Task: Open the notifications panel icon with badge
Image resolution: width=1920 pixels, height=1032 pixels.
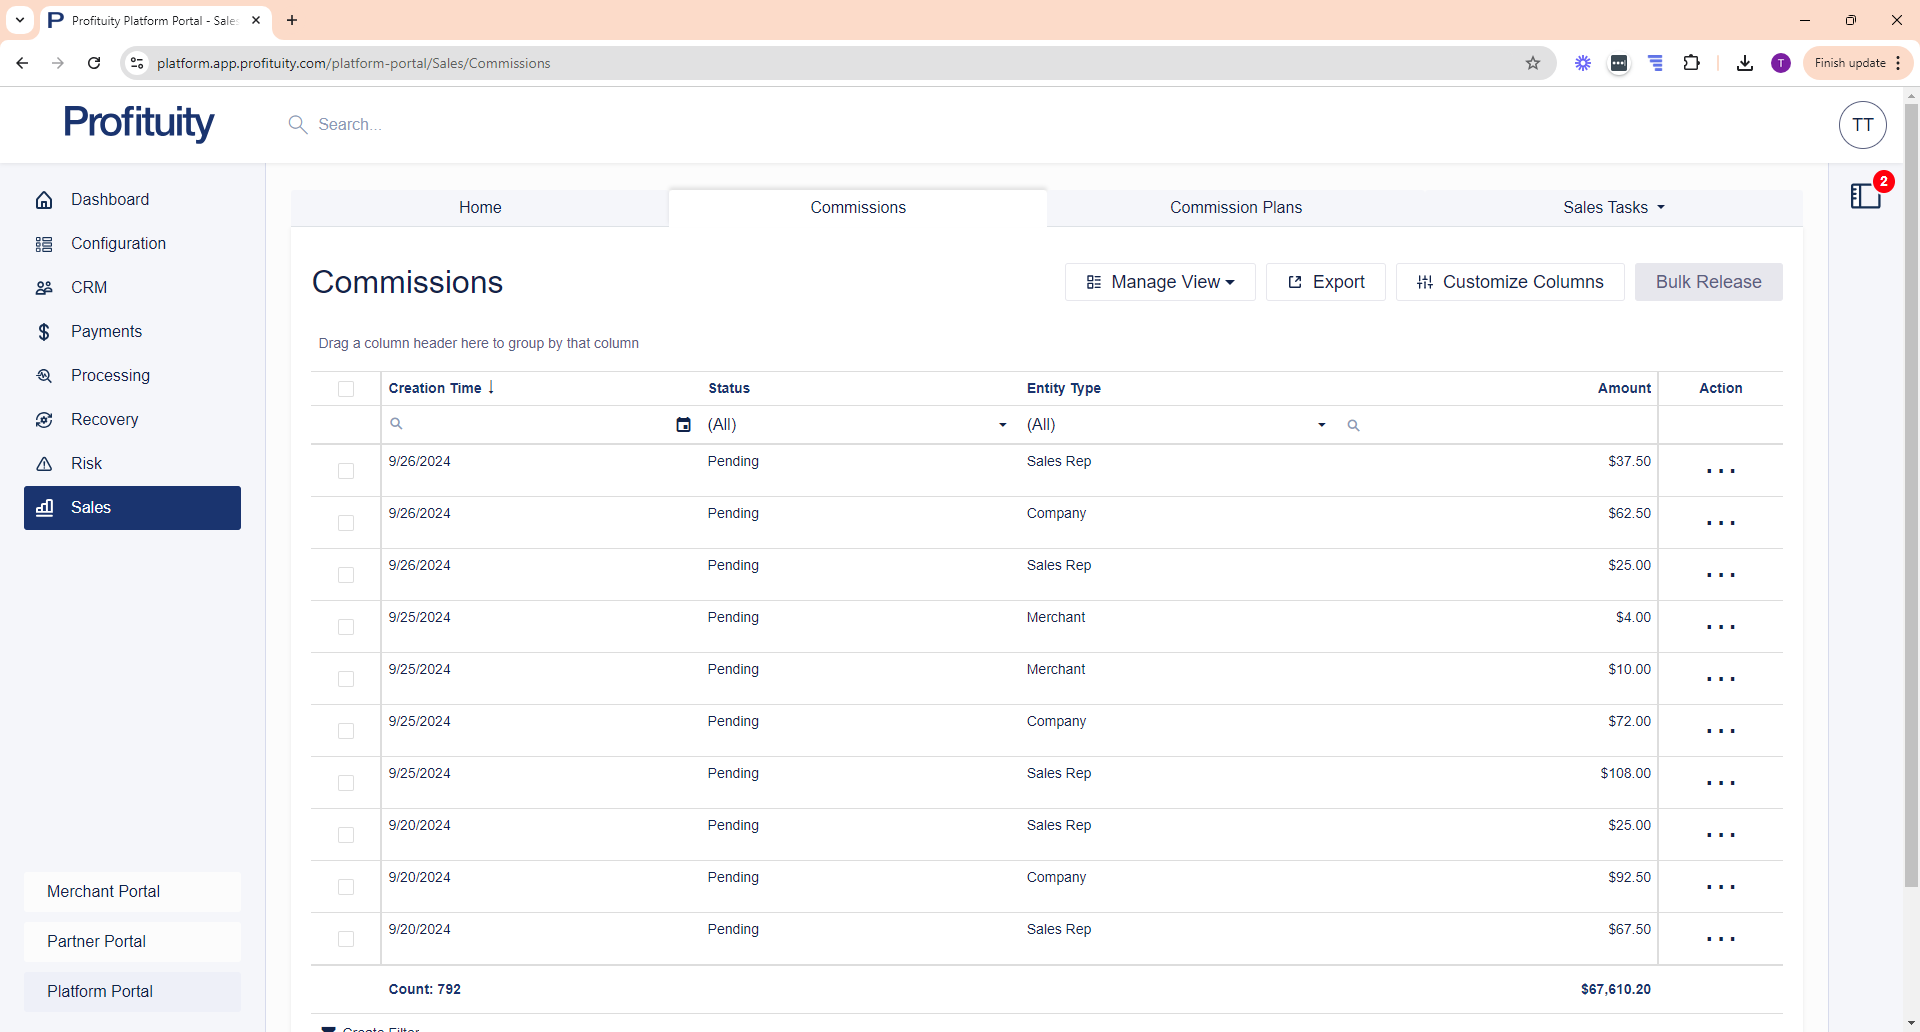Action: pyautogui.click(x=1866, y=195)
